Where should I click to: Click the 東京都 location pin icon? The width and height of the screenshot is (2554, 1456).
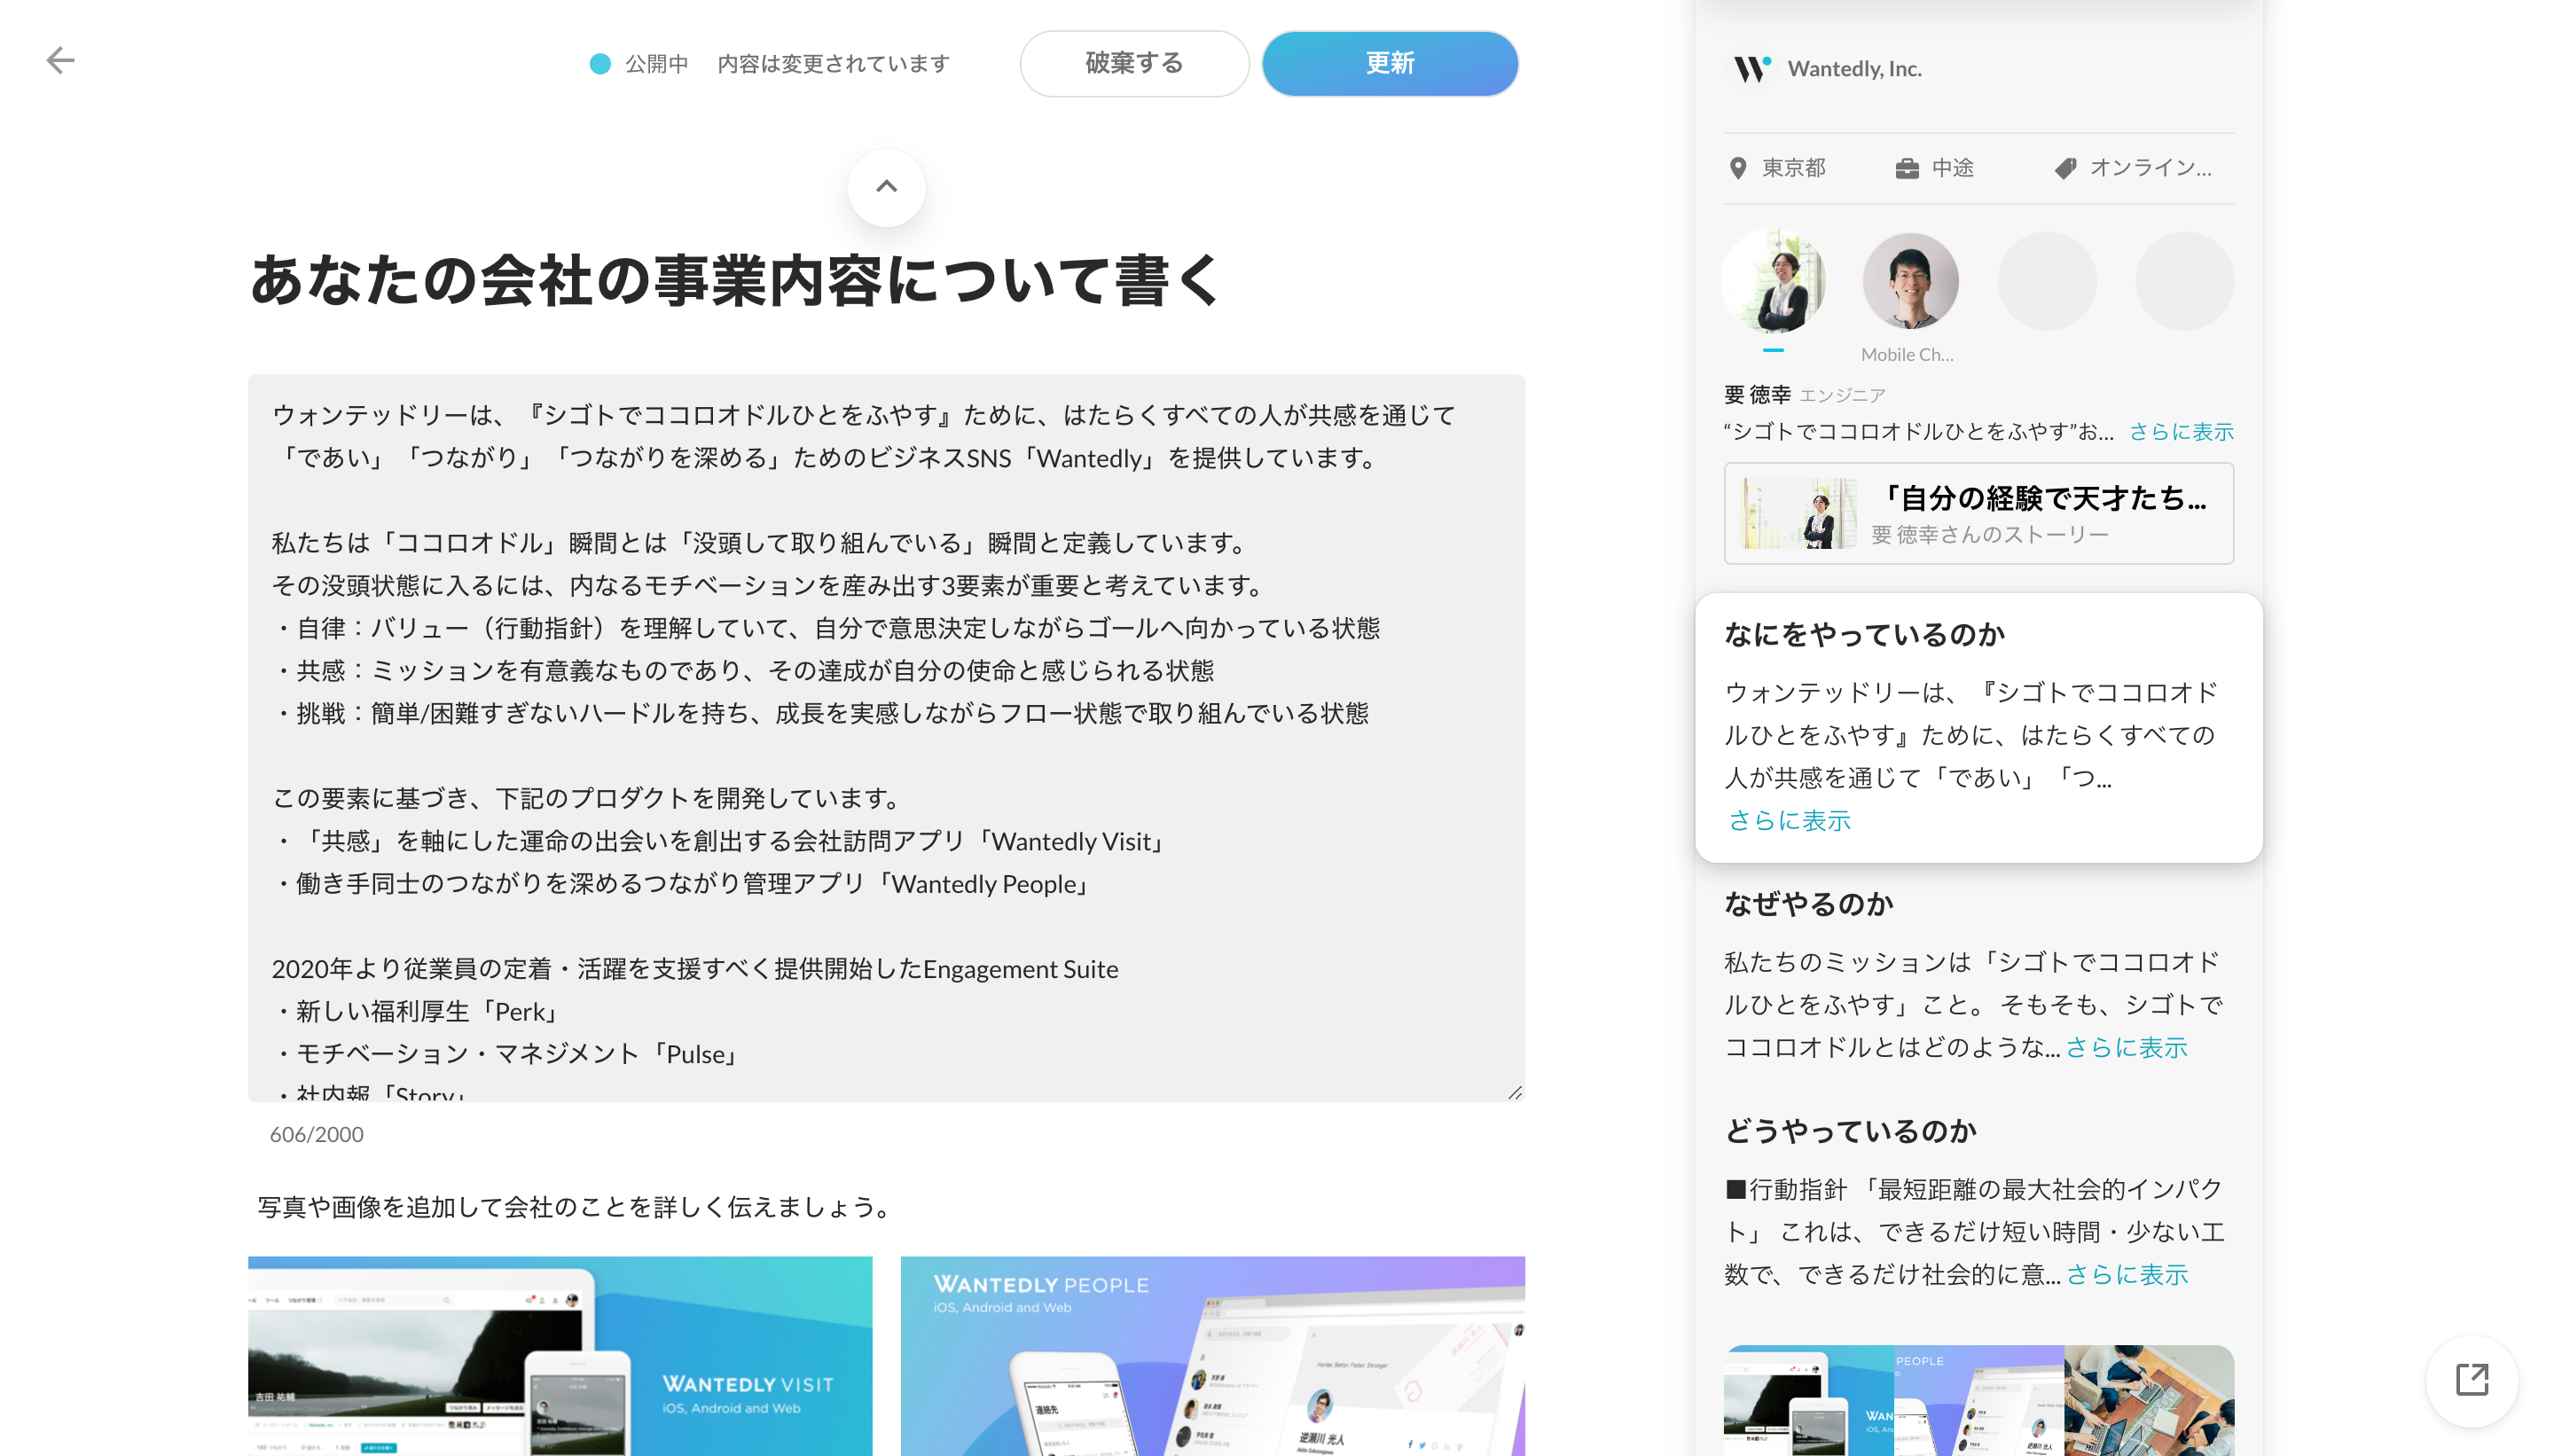click(x=1738, y=168)
